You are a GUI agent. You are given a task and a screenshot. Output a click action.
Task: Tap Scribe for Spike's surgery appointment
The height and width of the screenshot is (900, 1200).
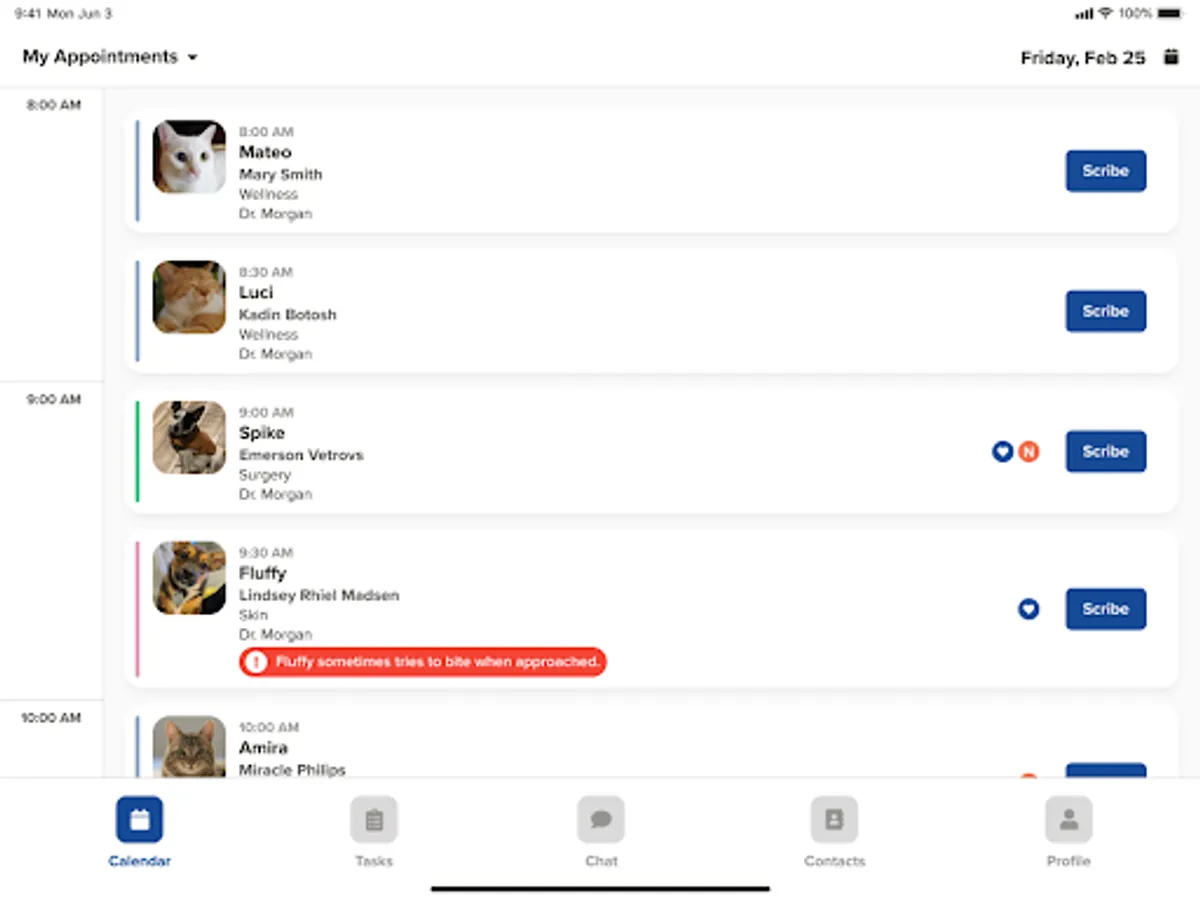1106,451
